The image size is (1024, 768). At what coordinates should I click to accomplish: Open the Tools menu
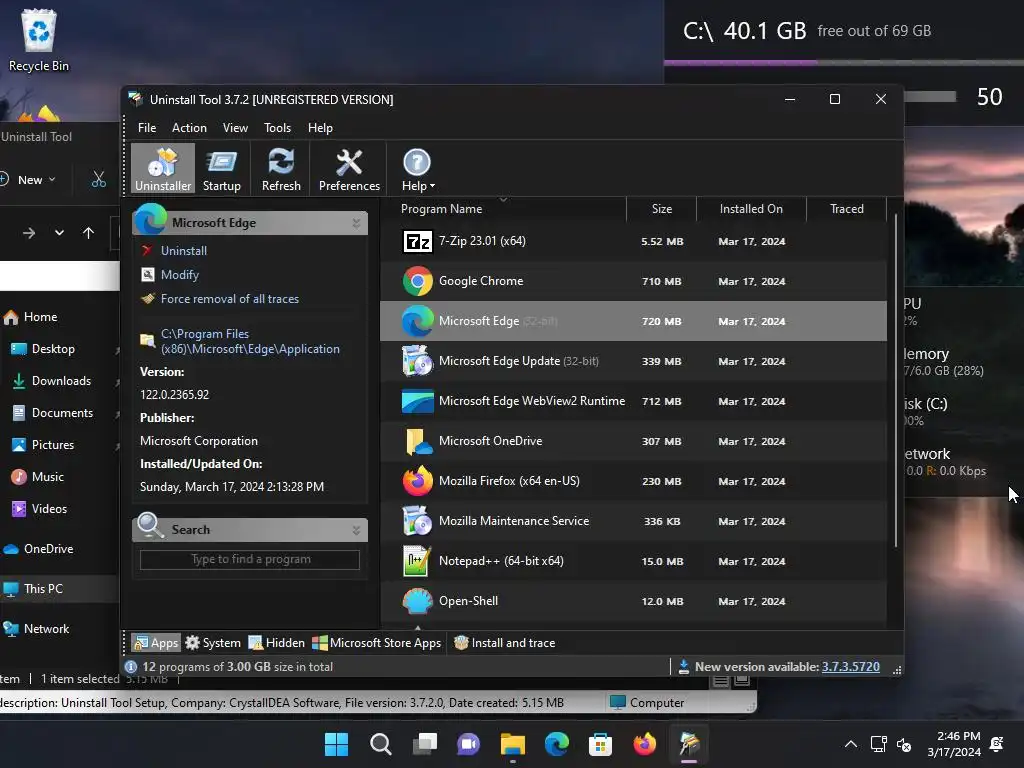(278, 128)
